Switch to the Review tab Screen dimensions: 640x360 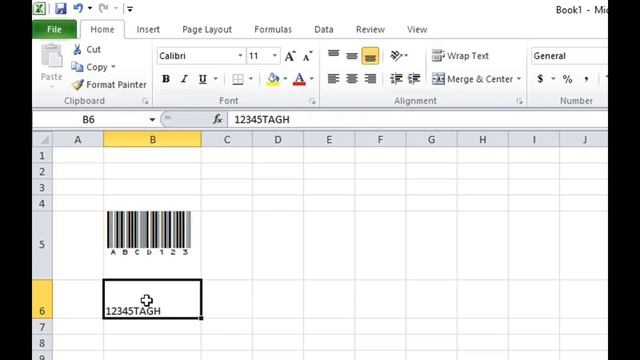click(370, 29)
